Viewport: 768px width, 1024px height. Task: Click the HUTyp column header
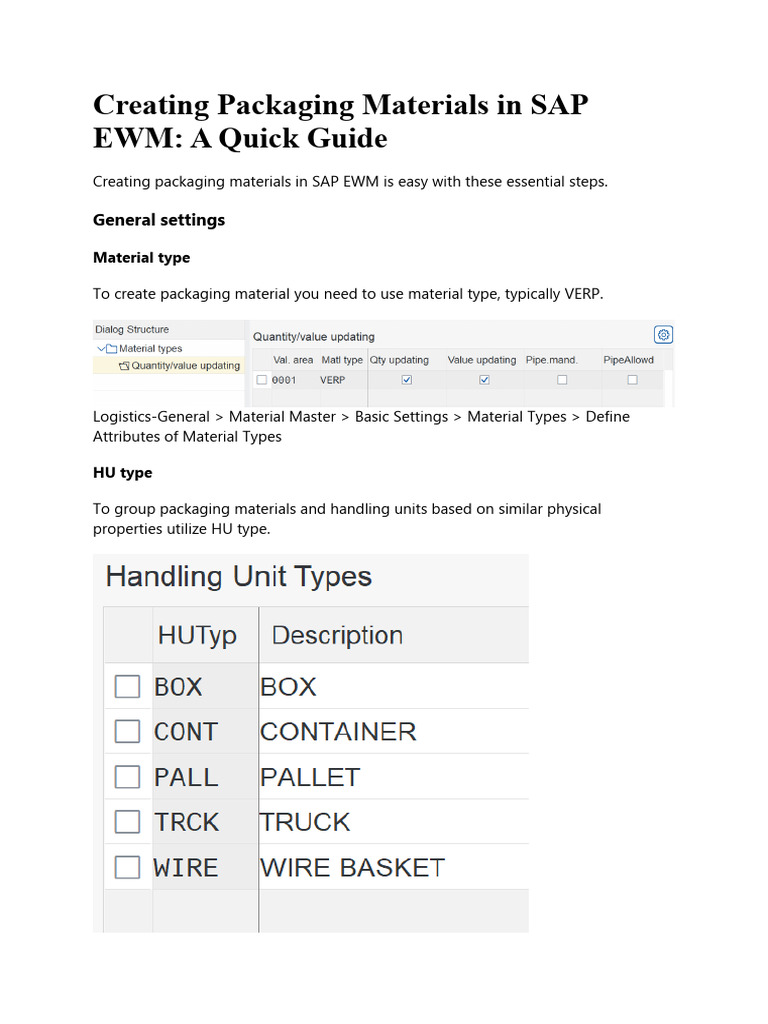(197, 635)
